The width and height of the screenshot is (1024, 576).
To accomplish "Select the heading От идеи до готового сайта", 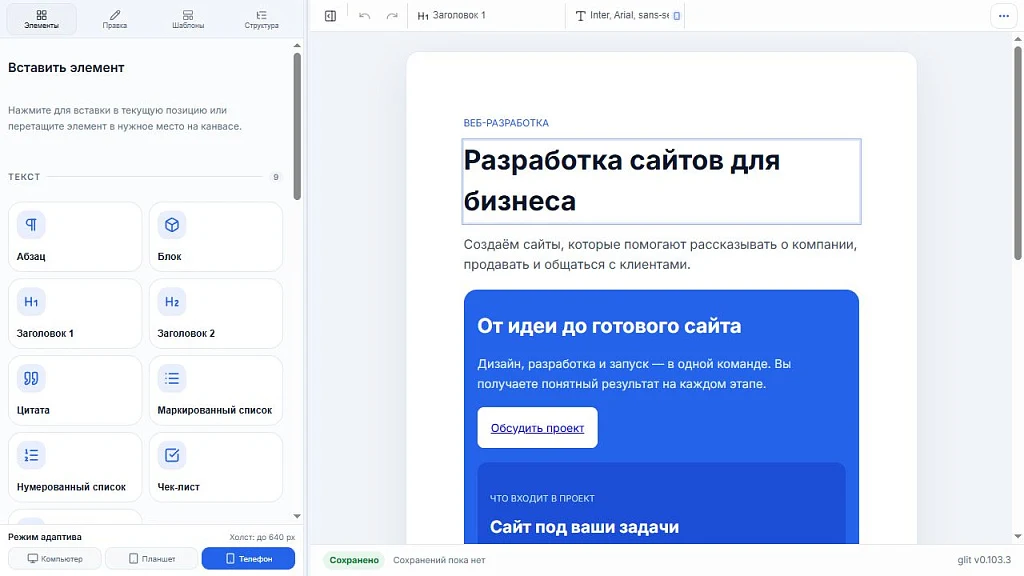I will (609, 326).
